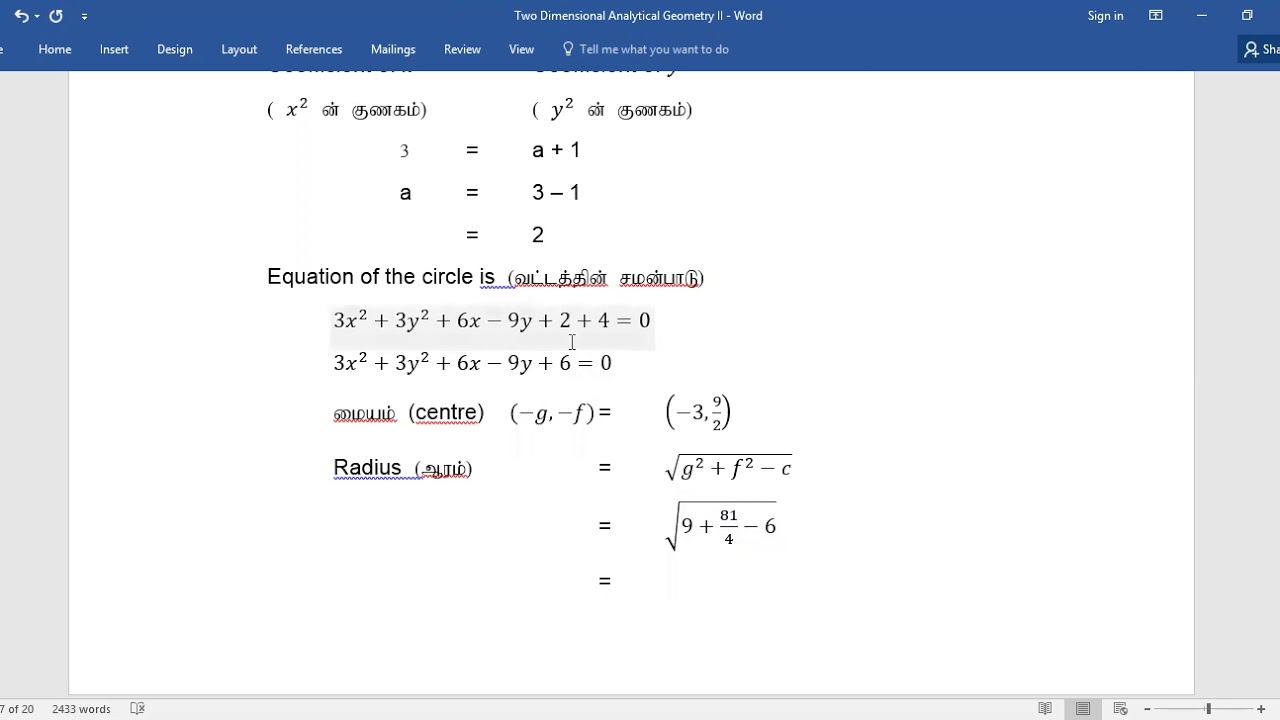Switch to the Design tab

175,49
